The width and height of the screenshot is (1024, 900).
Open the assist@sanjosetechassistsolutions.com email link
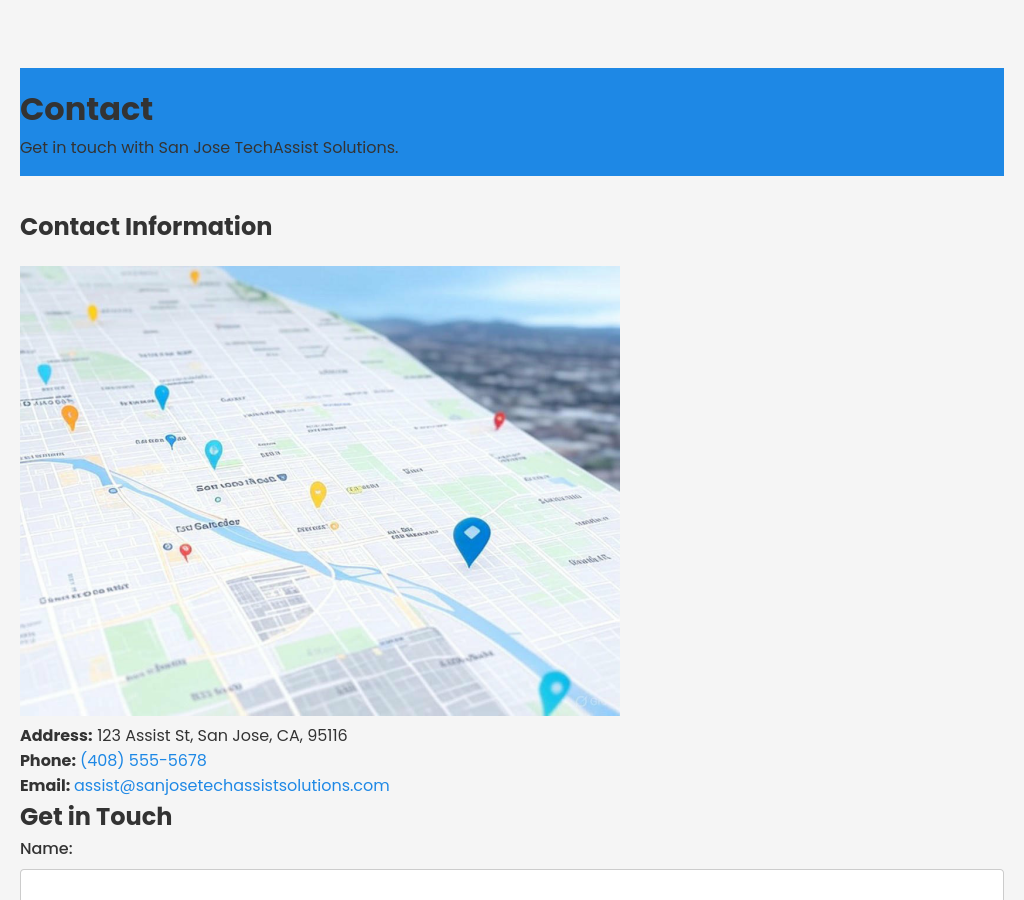(x=231, y=785)
